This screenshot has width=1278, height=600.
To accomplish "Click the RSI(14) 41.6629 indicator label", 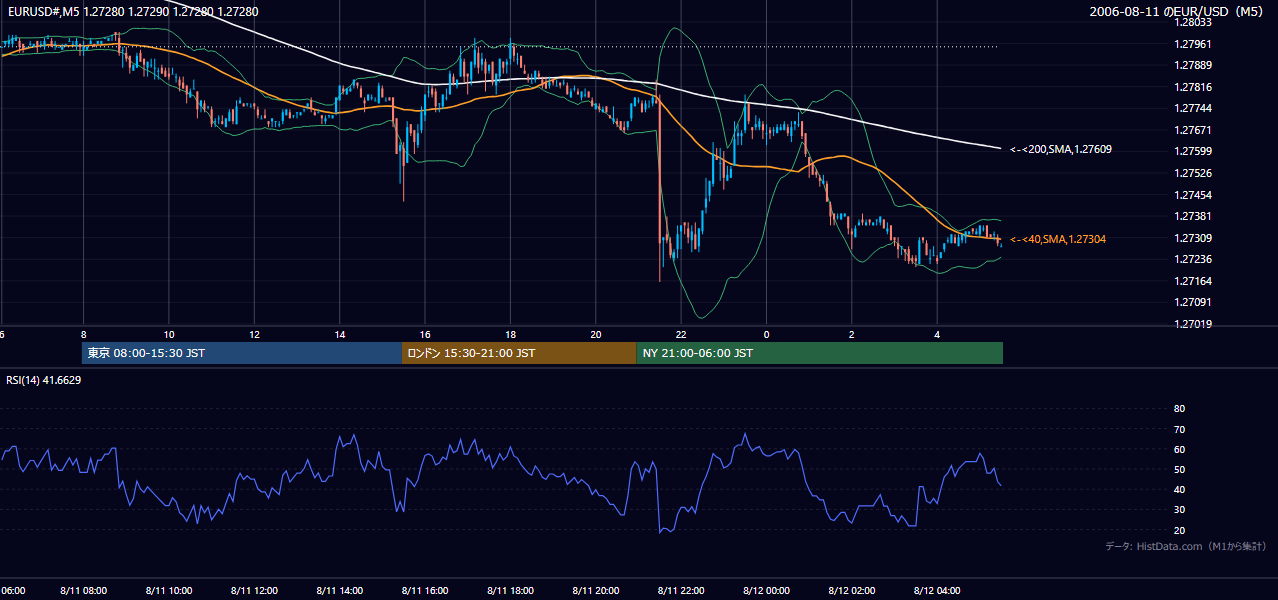I will tap(43, 380).
